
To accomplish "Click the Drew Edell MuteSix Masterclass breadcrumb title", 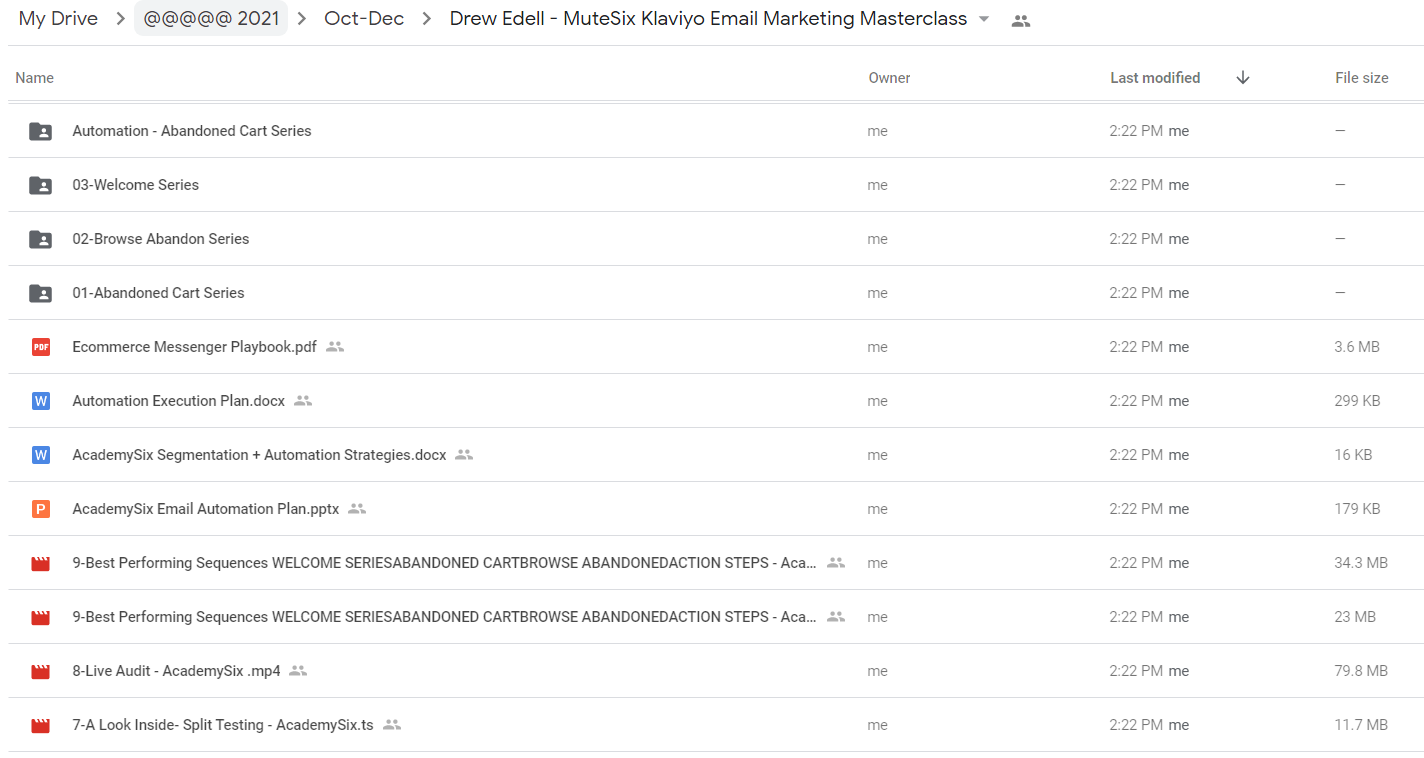I will coord(708,19).
